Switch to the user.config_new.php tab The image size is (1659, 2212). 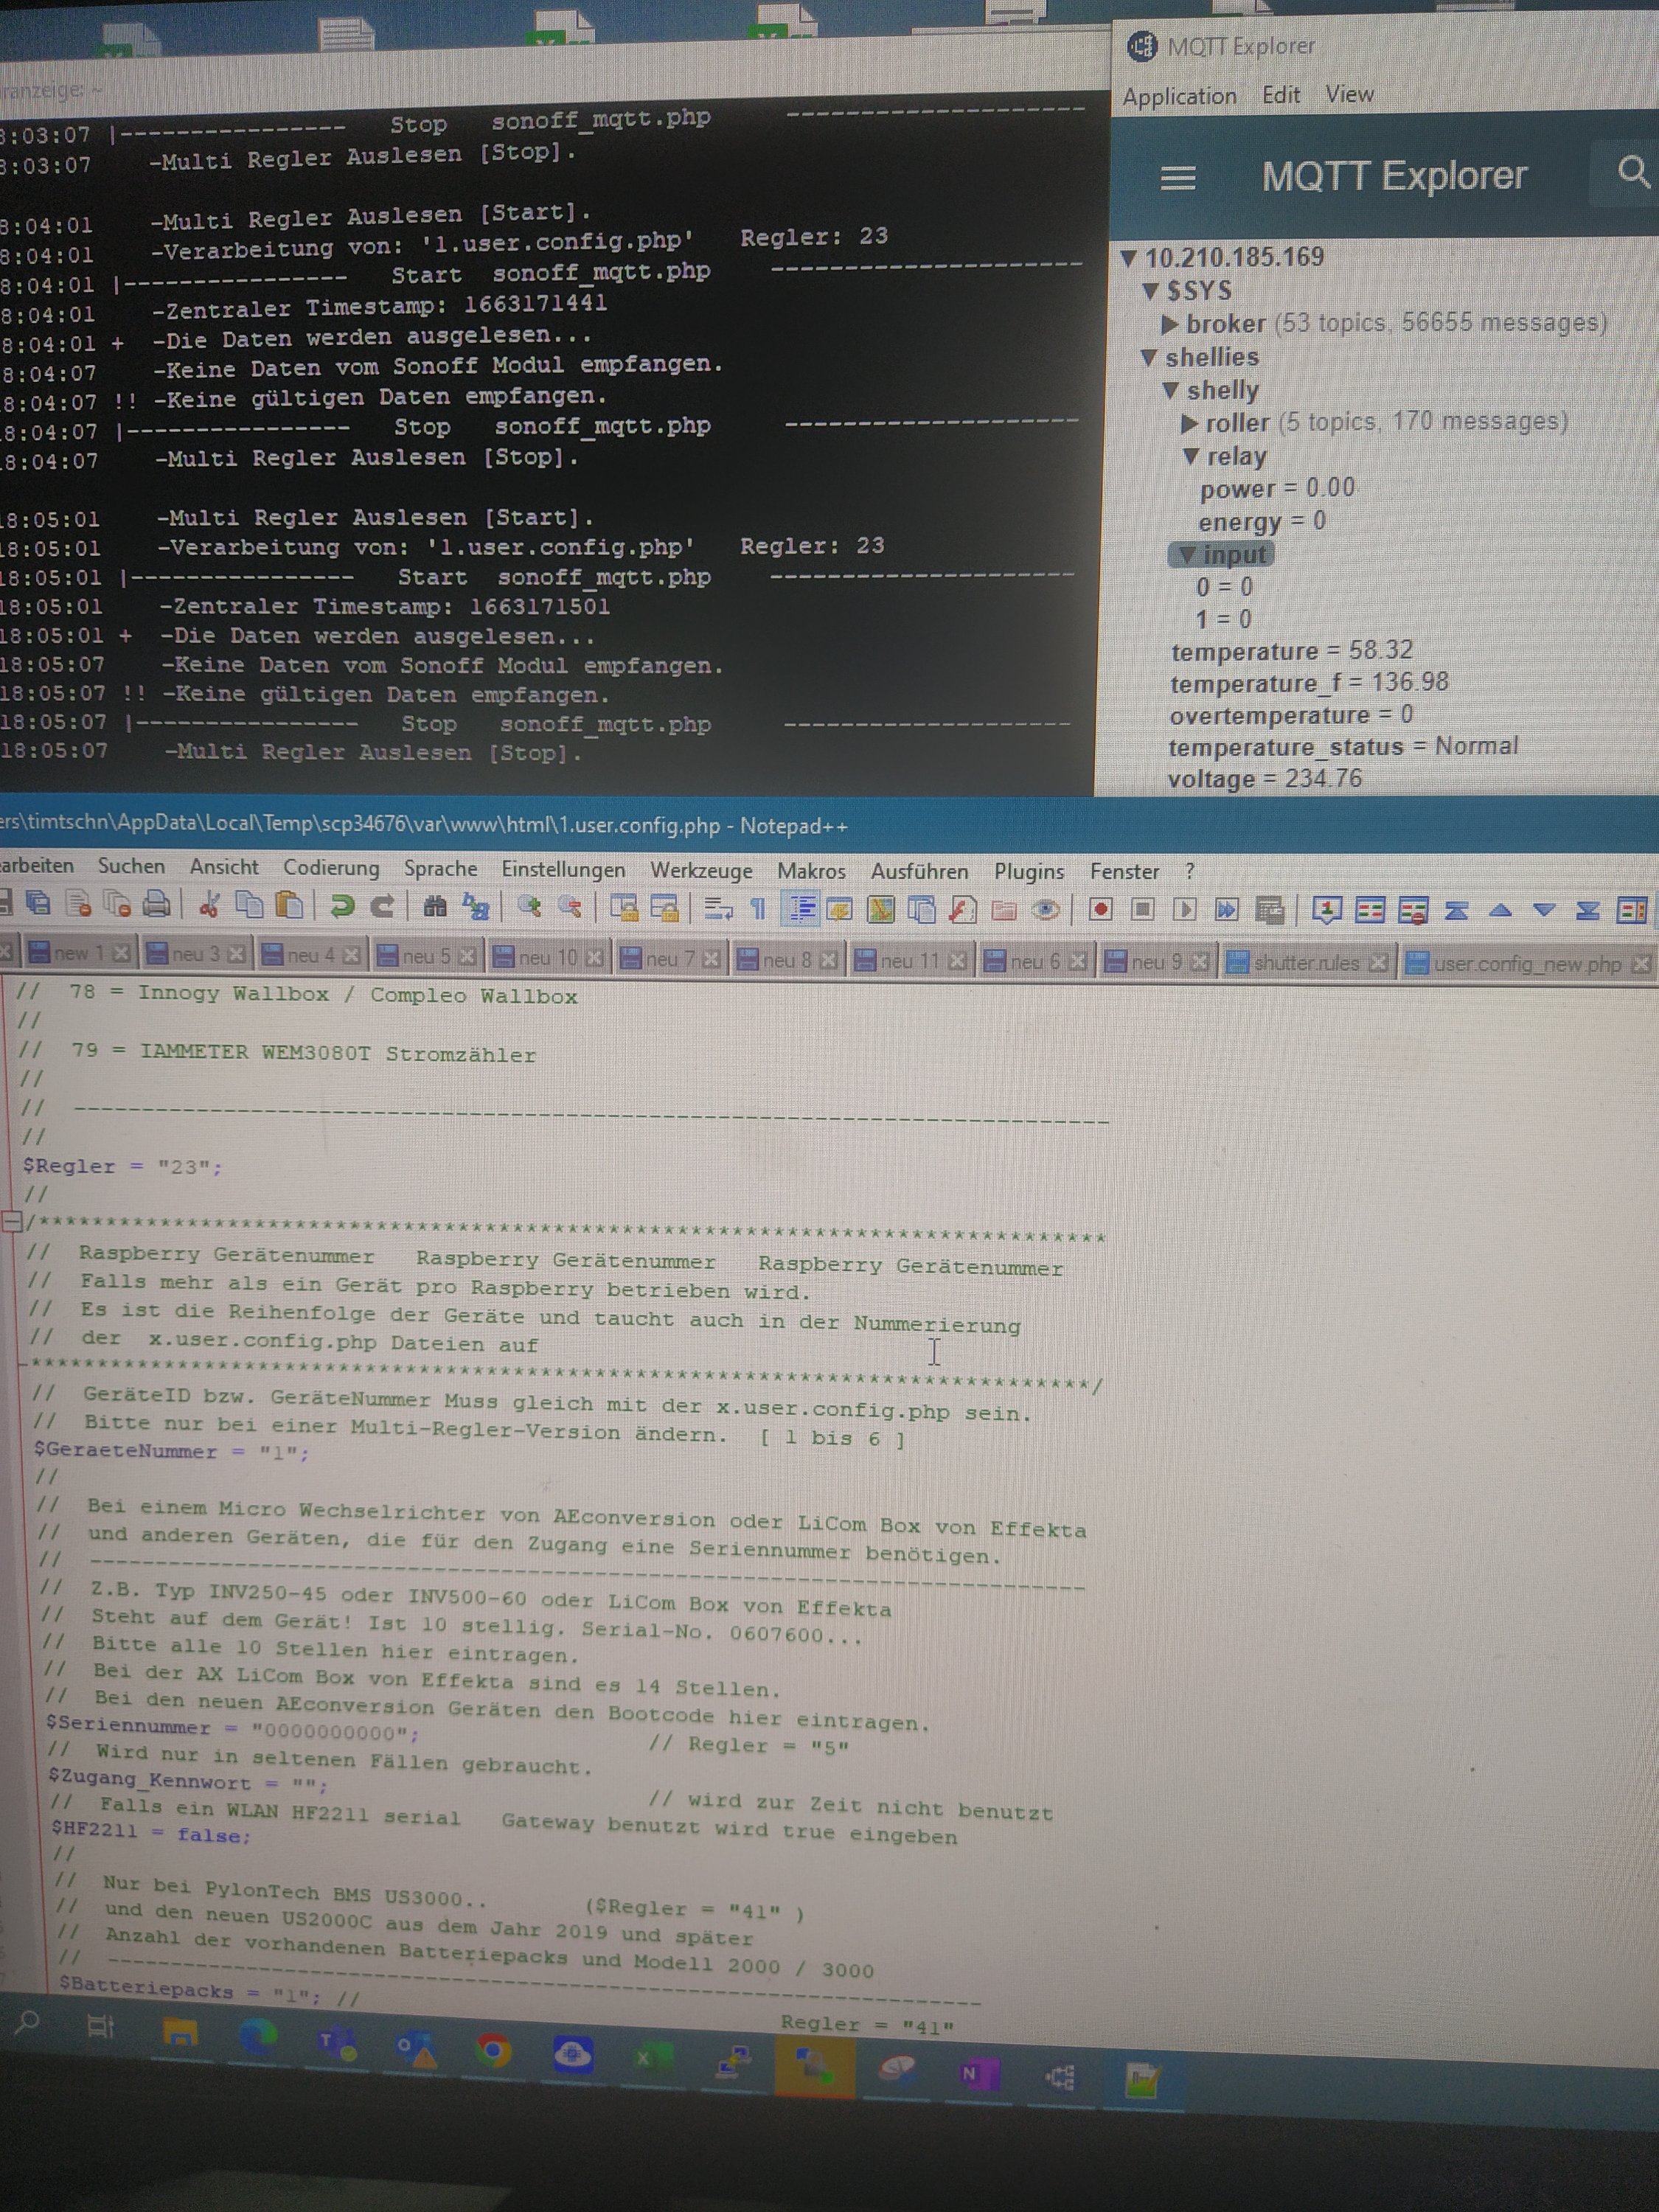(1527, 964)
